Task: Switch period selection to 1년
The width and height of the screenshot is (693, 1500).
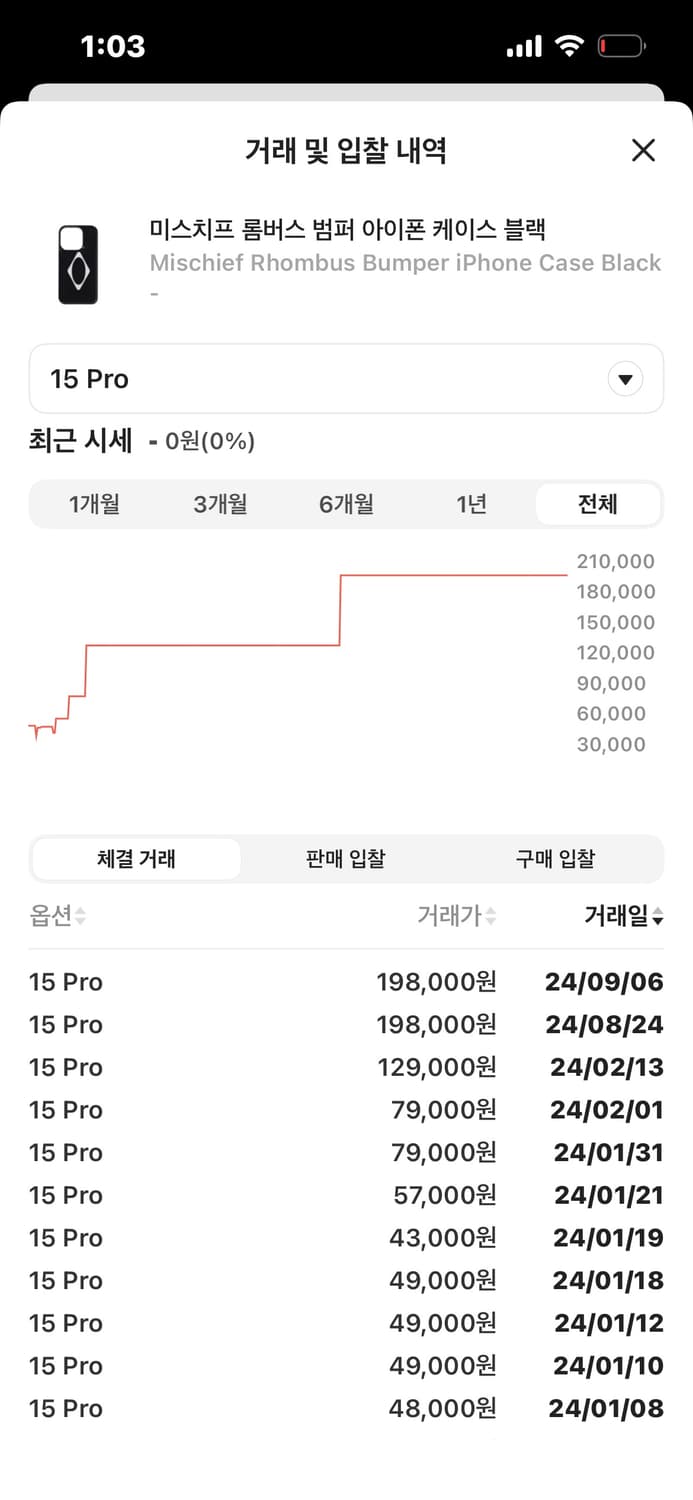Action: pos(471,504)
